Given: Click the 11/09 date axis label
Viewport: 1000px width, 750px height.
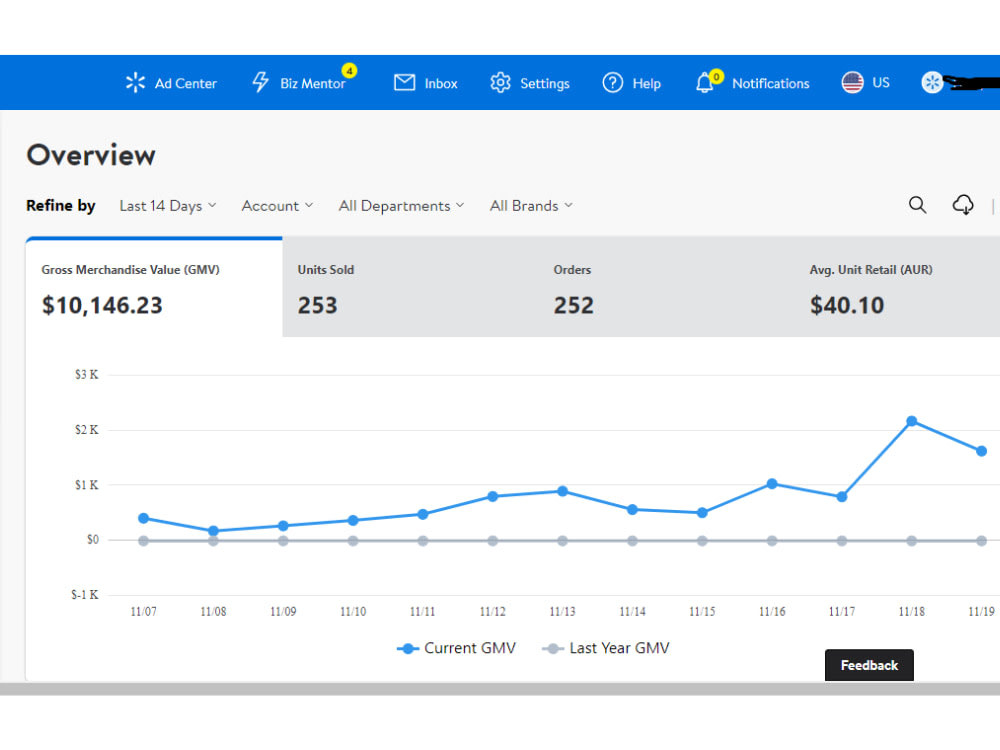Looking at the screenshot, I should (x=283, y=612).
